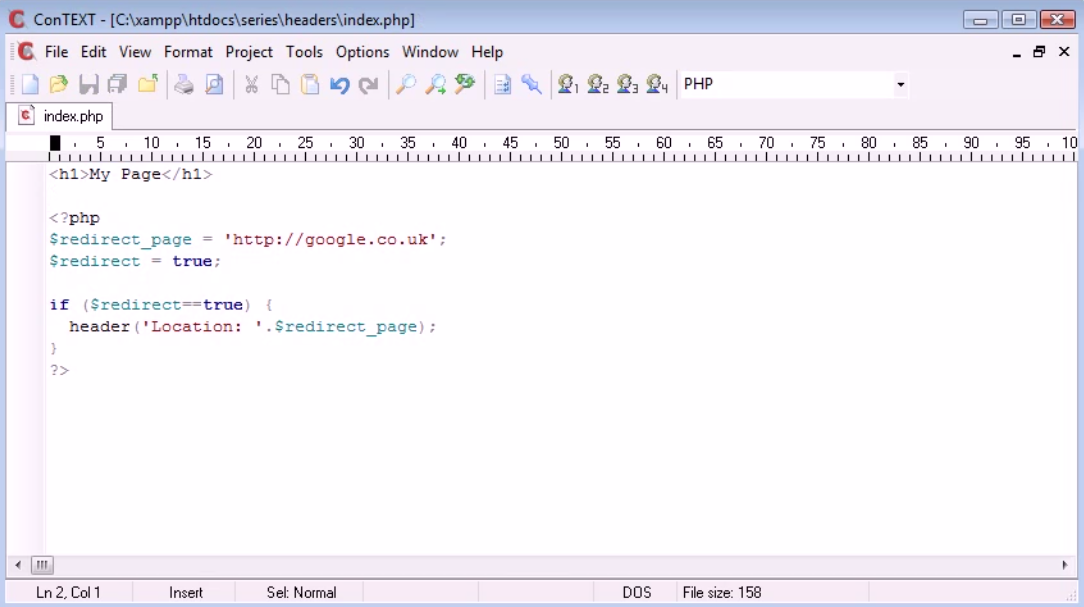Click 'File size: 158' status entry
This screenshot has height=607, width=1084.
click(722, 592)
